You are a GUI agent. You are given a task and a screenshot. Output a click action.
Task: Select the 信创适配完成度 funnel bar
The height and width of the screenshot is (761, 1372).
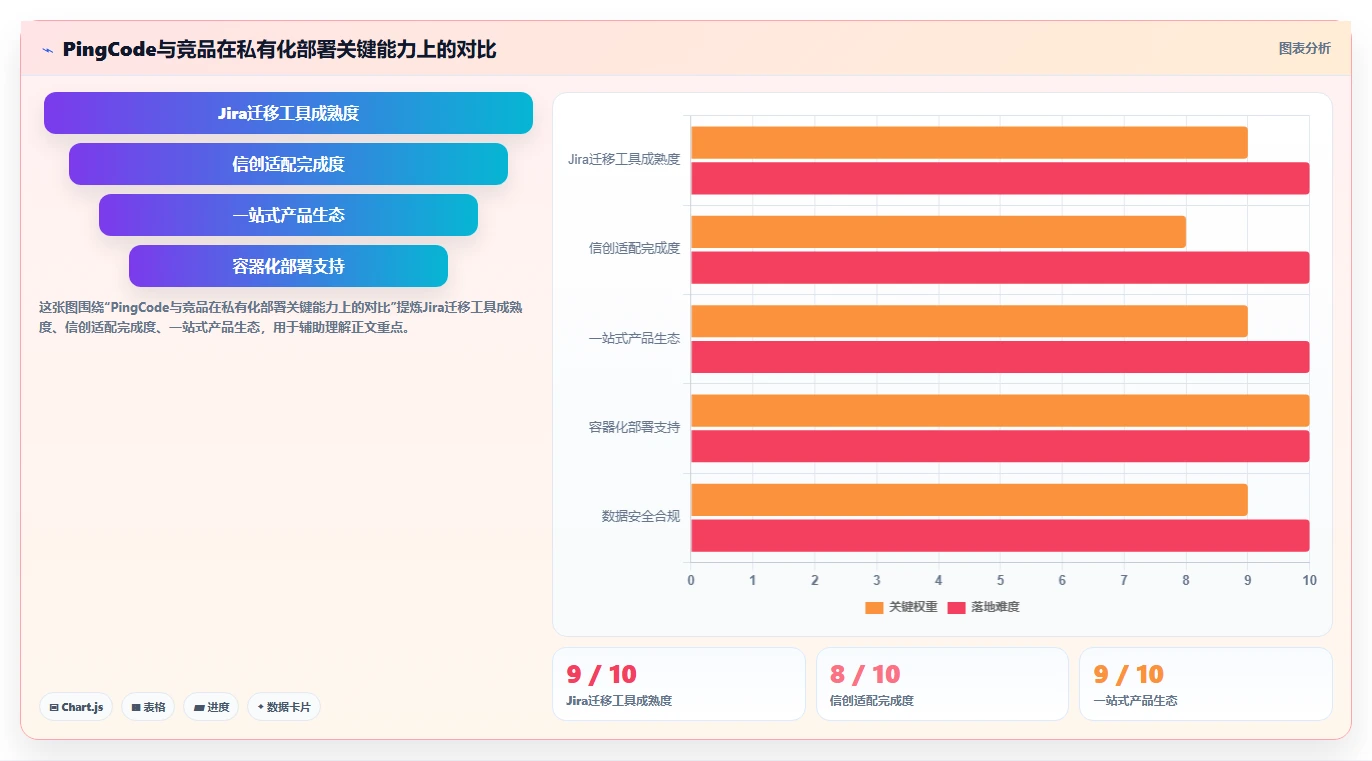(288, 164)
